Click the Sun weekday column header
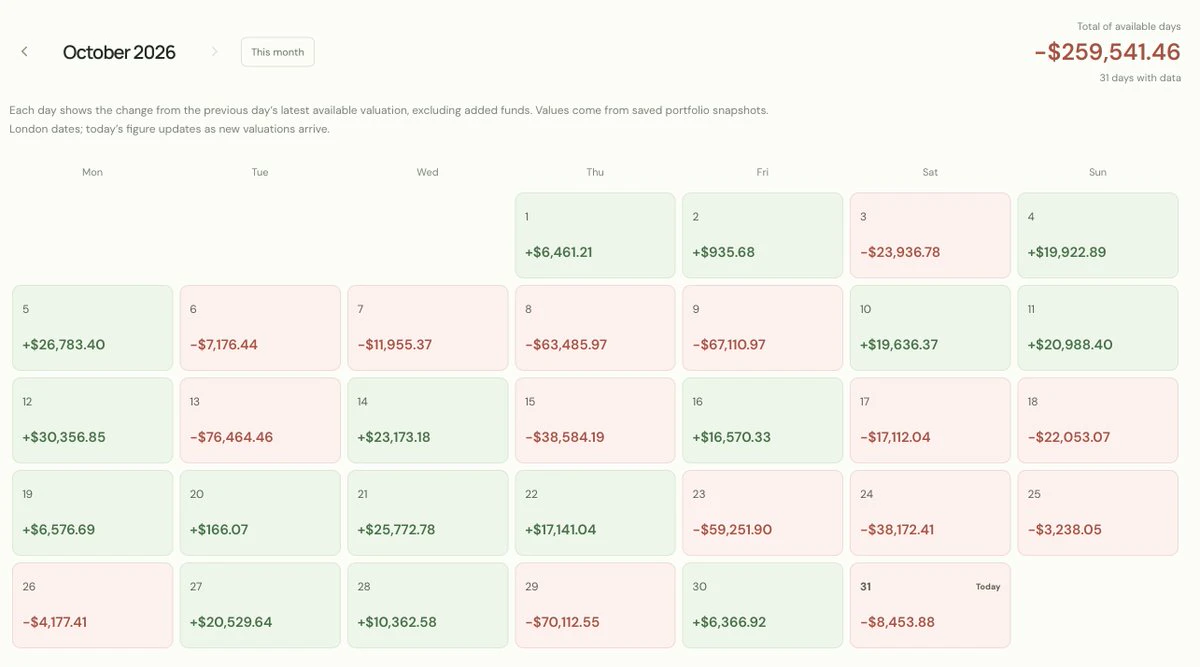The image size is (1200, 667). (1098, 172)
